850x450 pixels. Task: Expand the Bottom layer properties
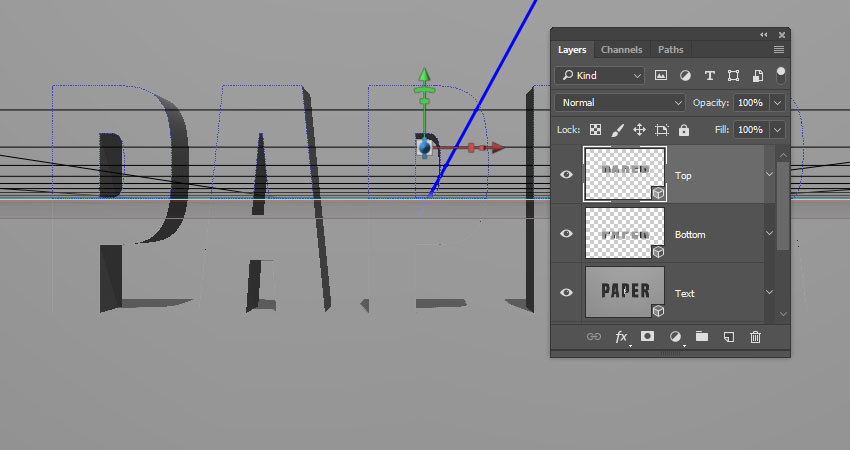(x=769, y=234)
